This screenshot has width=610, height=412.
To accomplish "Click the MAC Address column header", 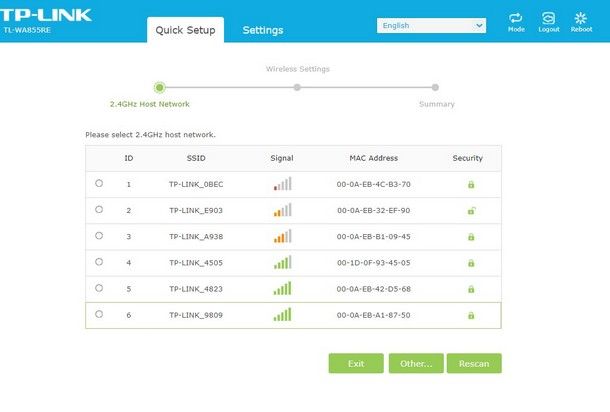I will 373,158.
